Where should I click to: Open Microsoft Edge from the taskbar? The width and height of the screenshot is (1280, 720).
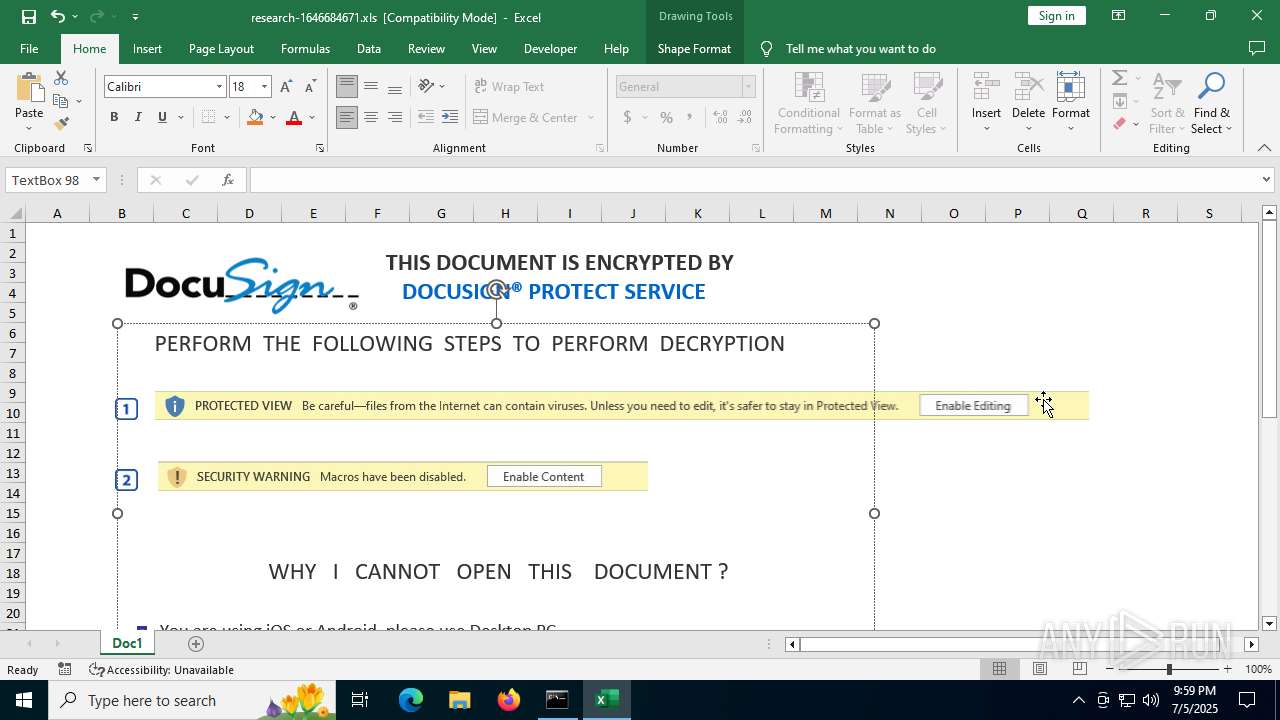pos(411,700)
